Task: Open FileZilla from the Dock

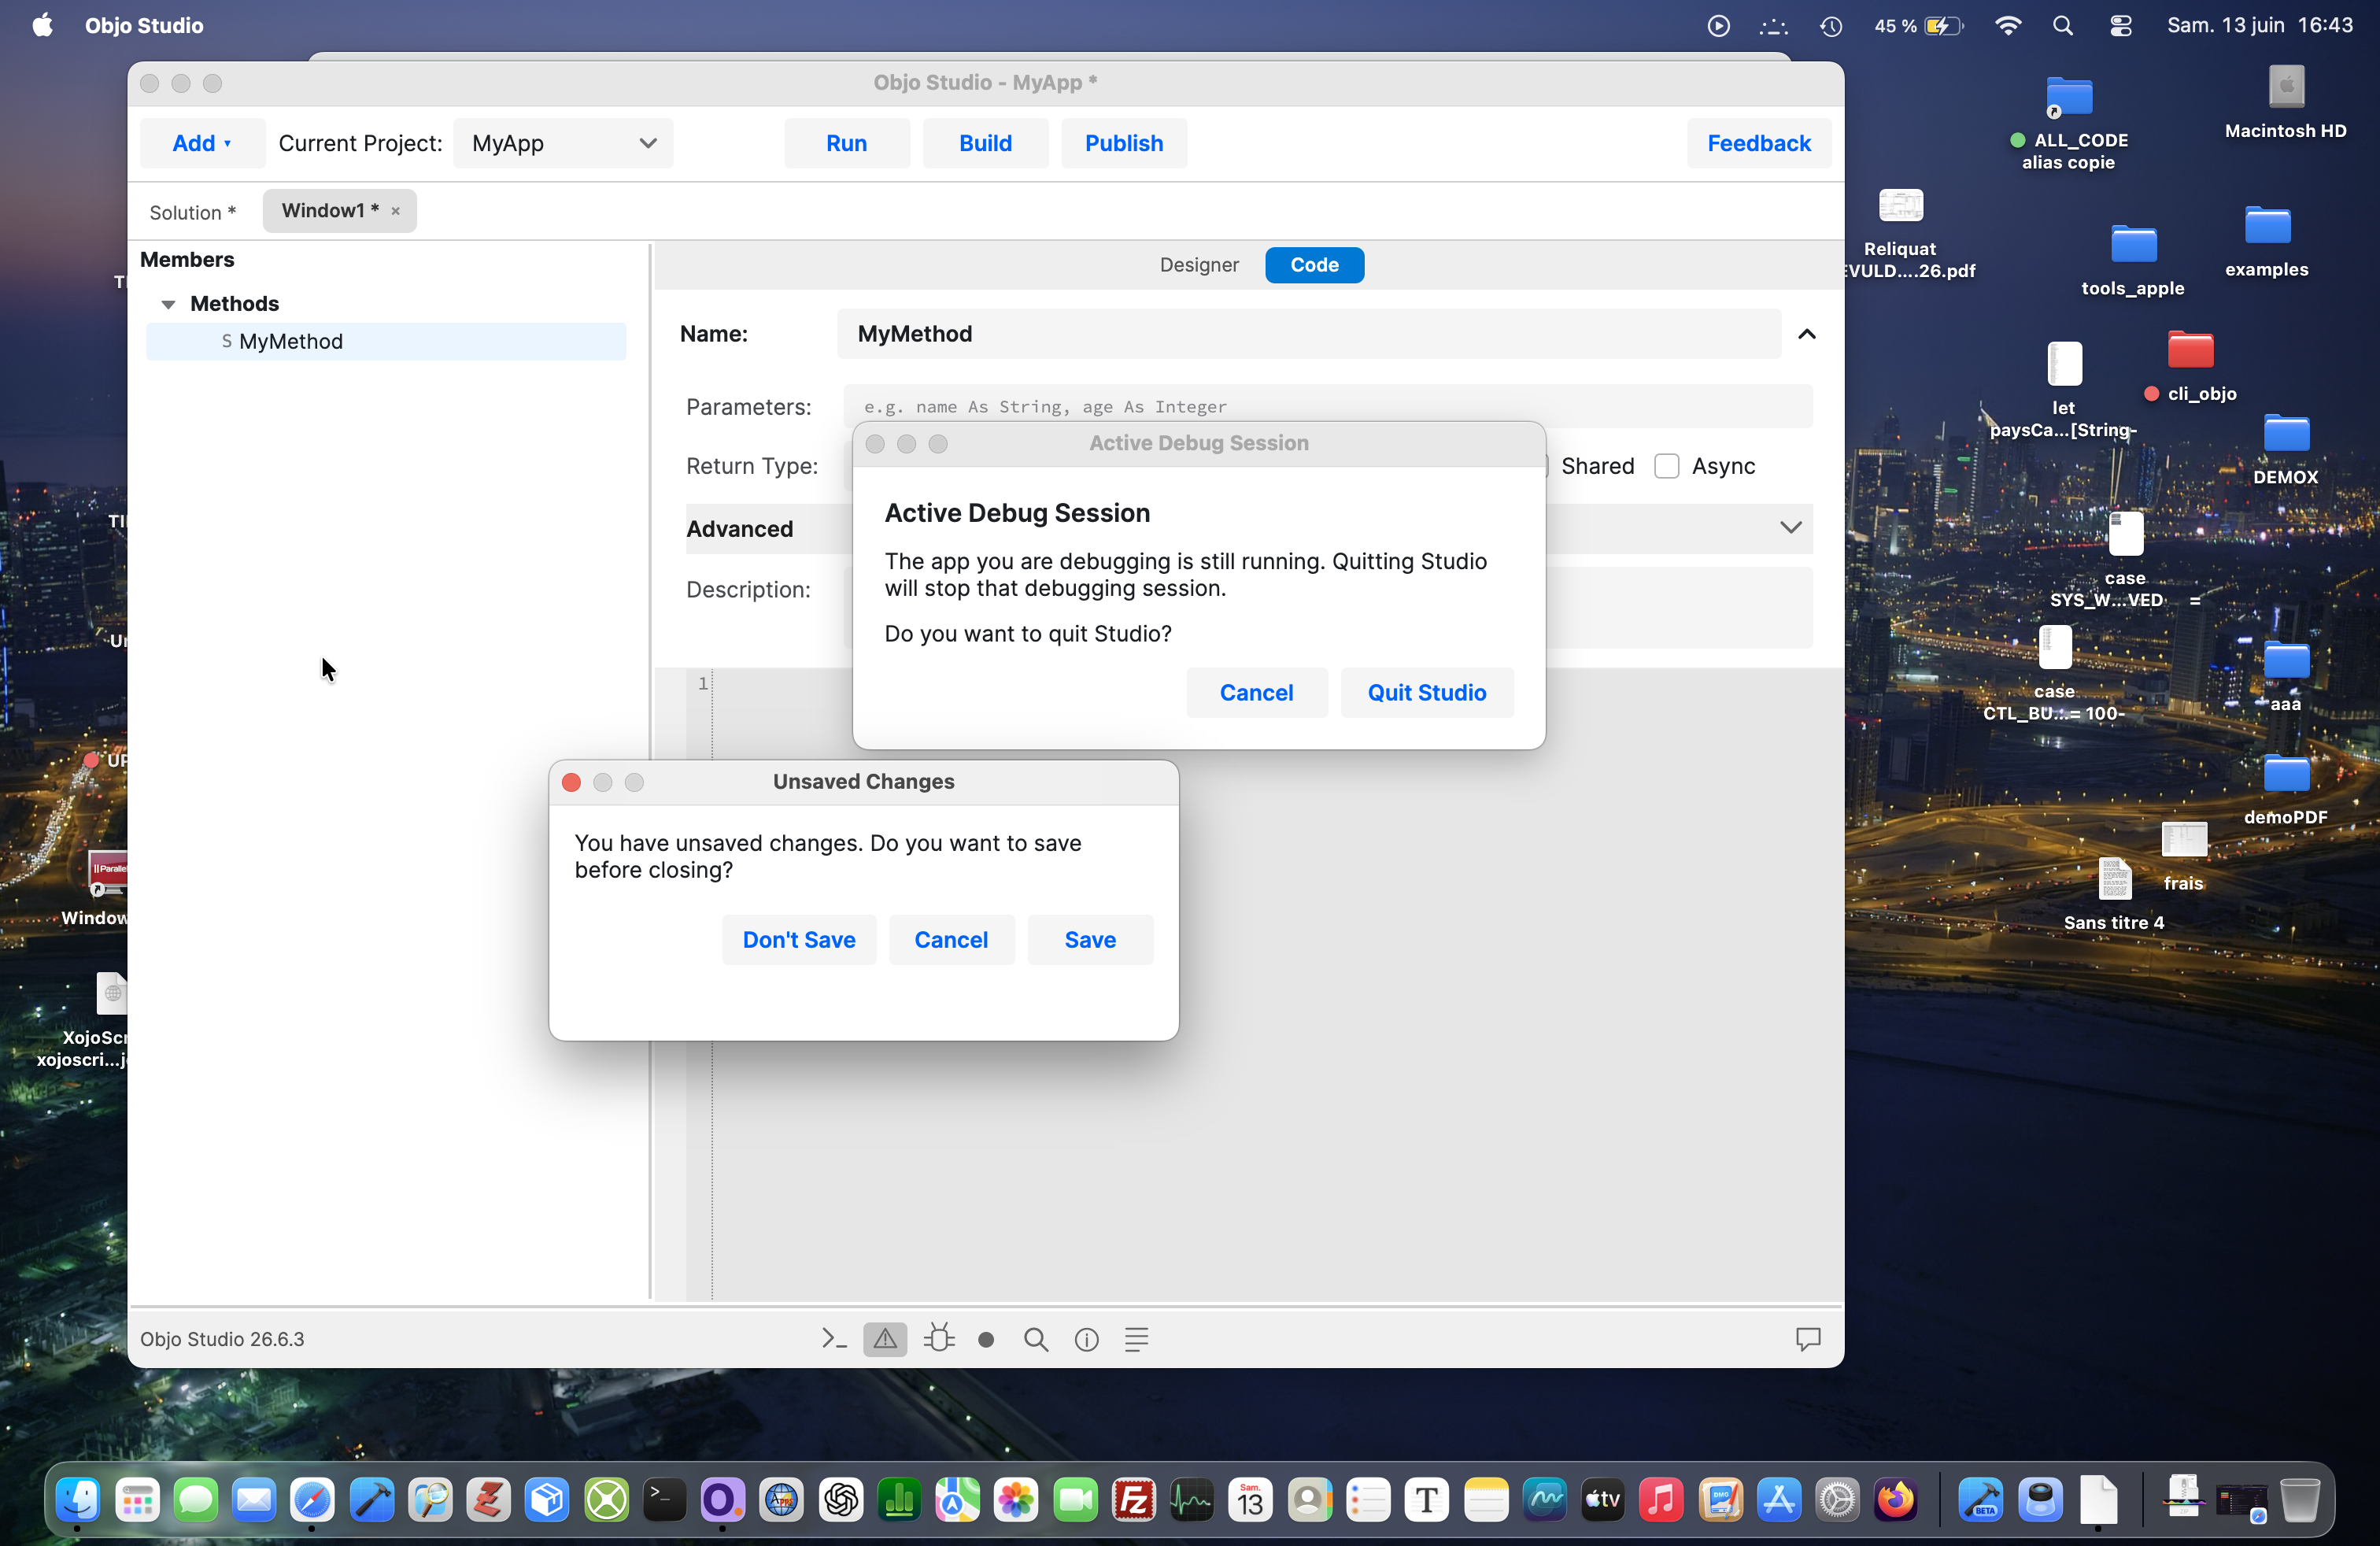Action: pos(1133,1499)
